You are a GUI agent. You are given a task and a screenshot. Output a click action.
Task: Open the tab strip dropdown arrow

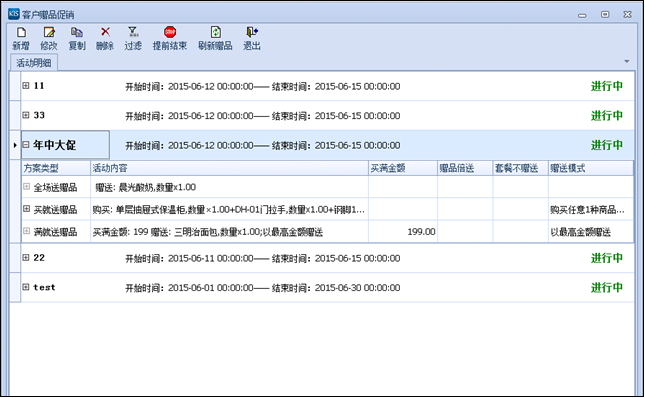tap(626, 62)
